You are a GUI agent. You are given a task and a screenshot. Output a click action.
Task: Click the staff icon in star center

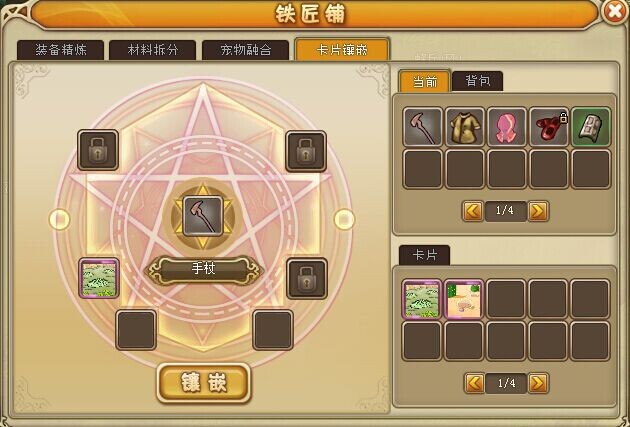(x=203, y=216)
